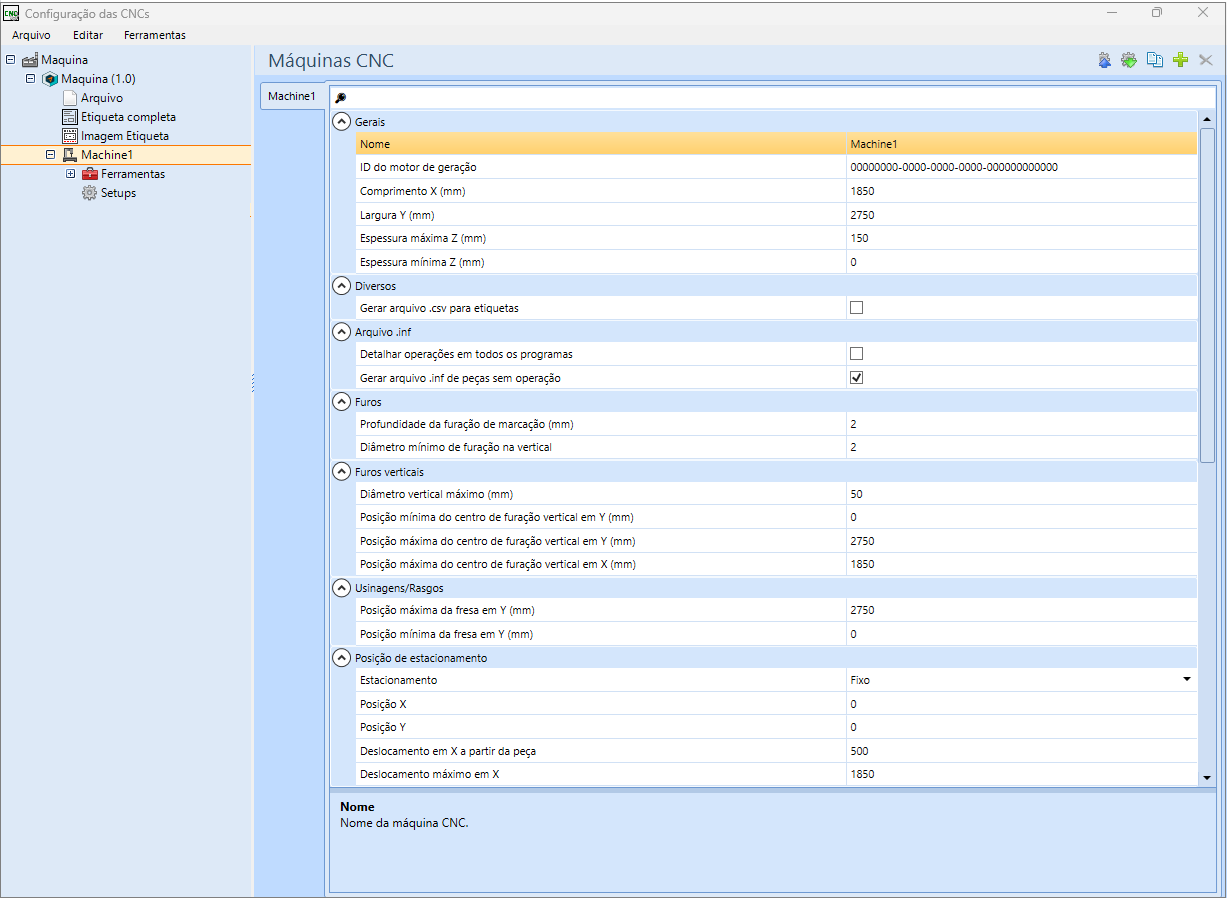Open the Ferramentas menu in the menu bar
Screen dimensions: 1232x905
coord(155,35)
